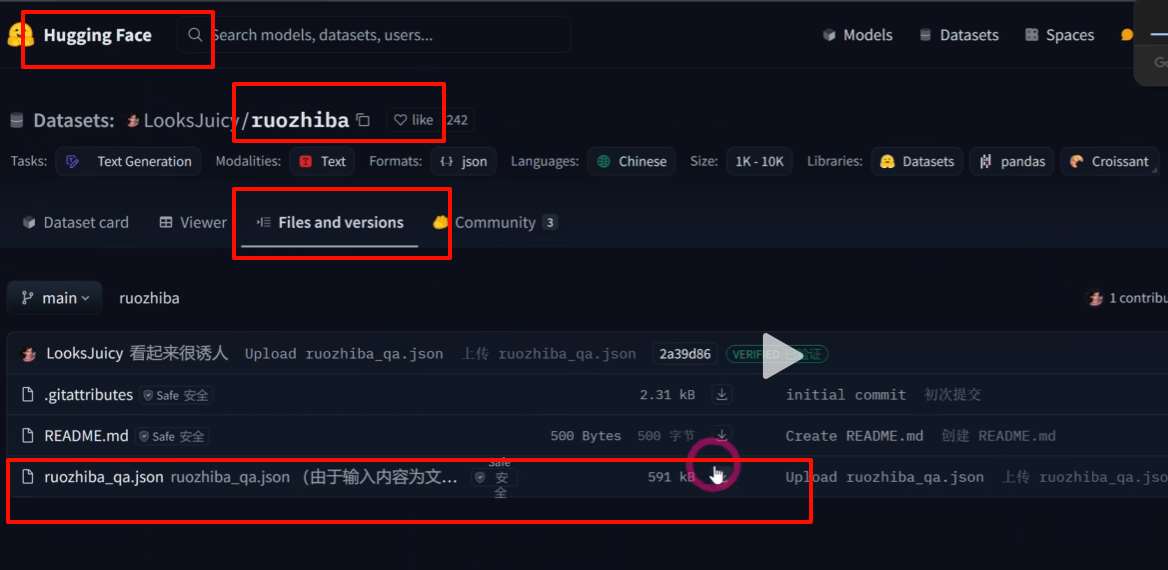This screenshot has height=570, width=1168.
Task: Copy the dataset name with the copy icon
Action: [363, 120]
